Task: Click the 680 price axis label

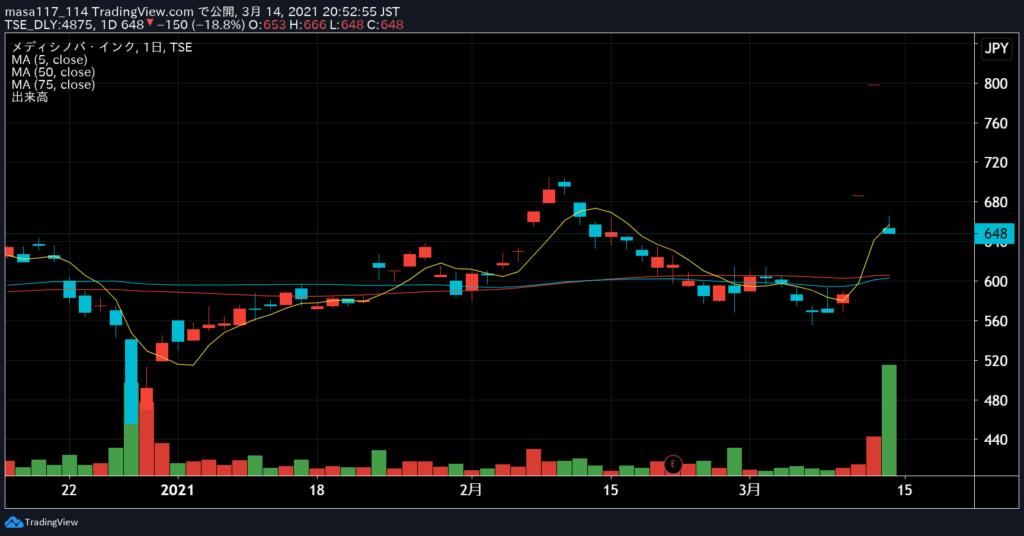Action: click(x=995, y=202)
